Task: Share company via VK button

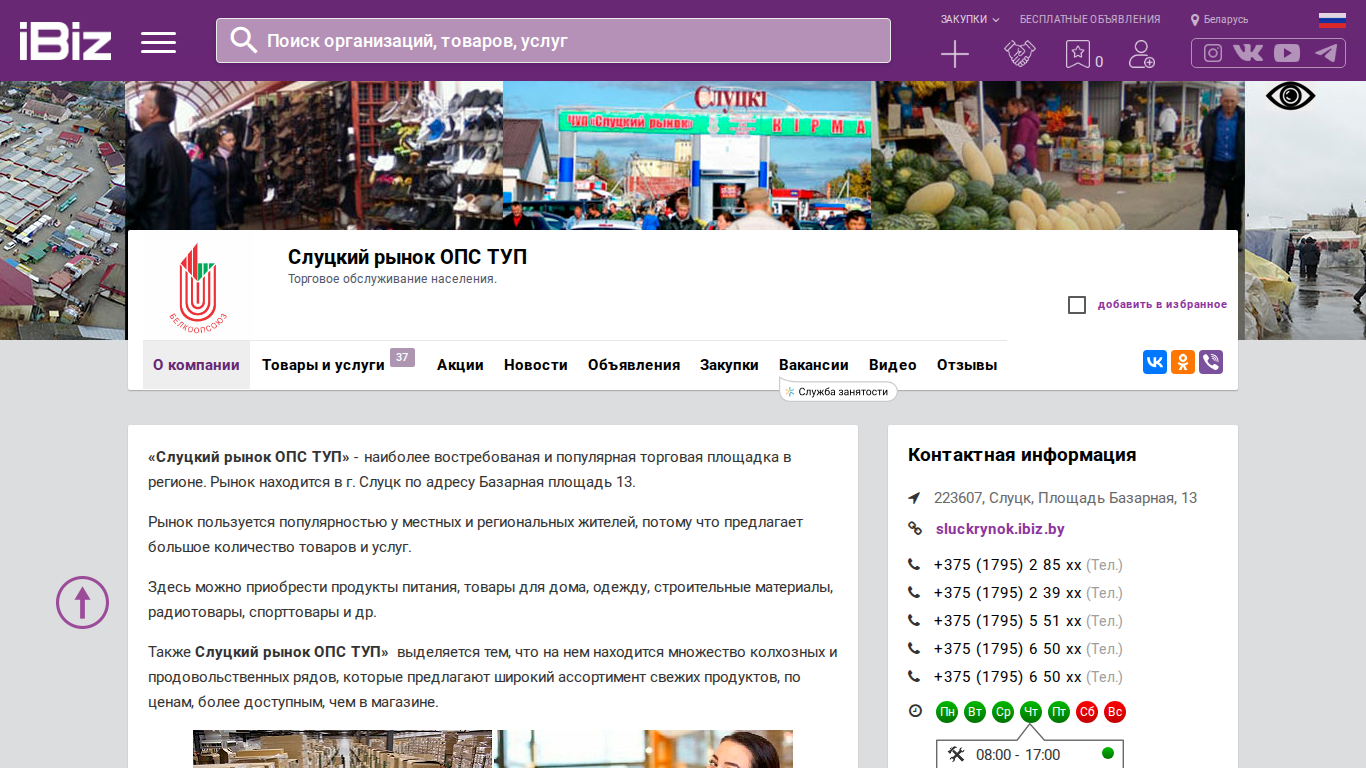Action: point(1155,362)
